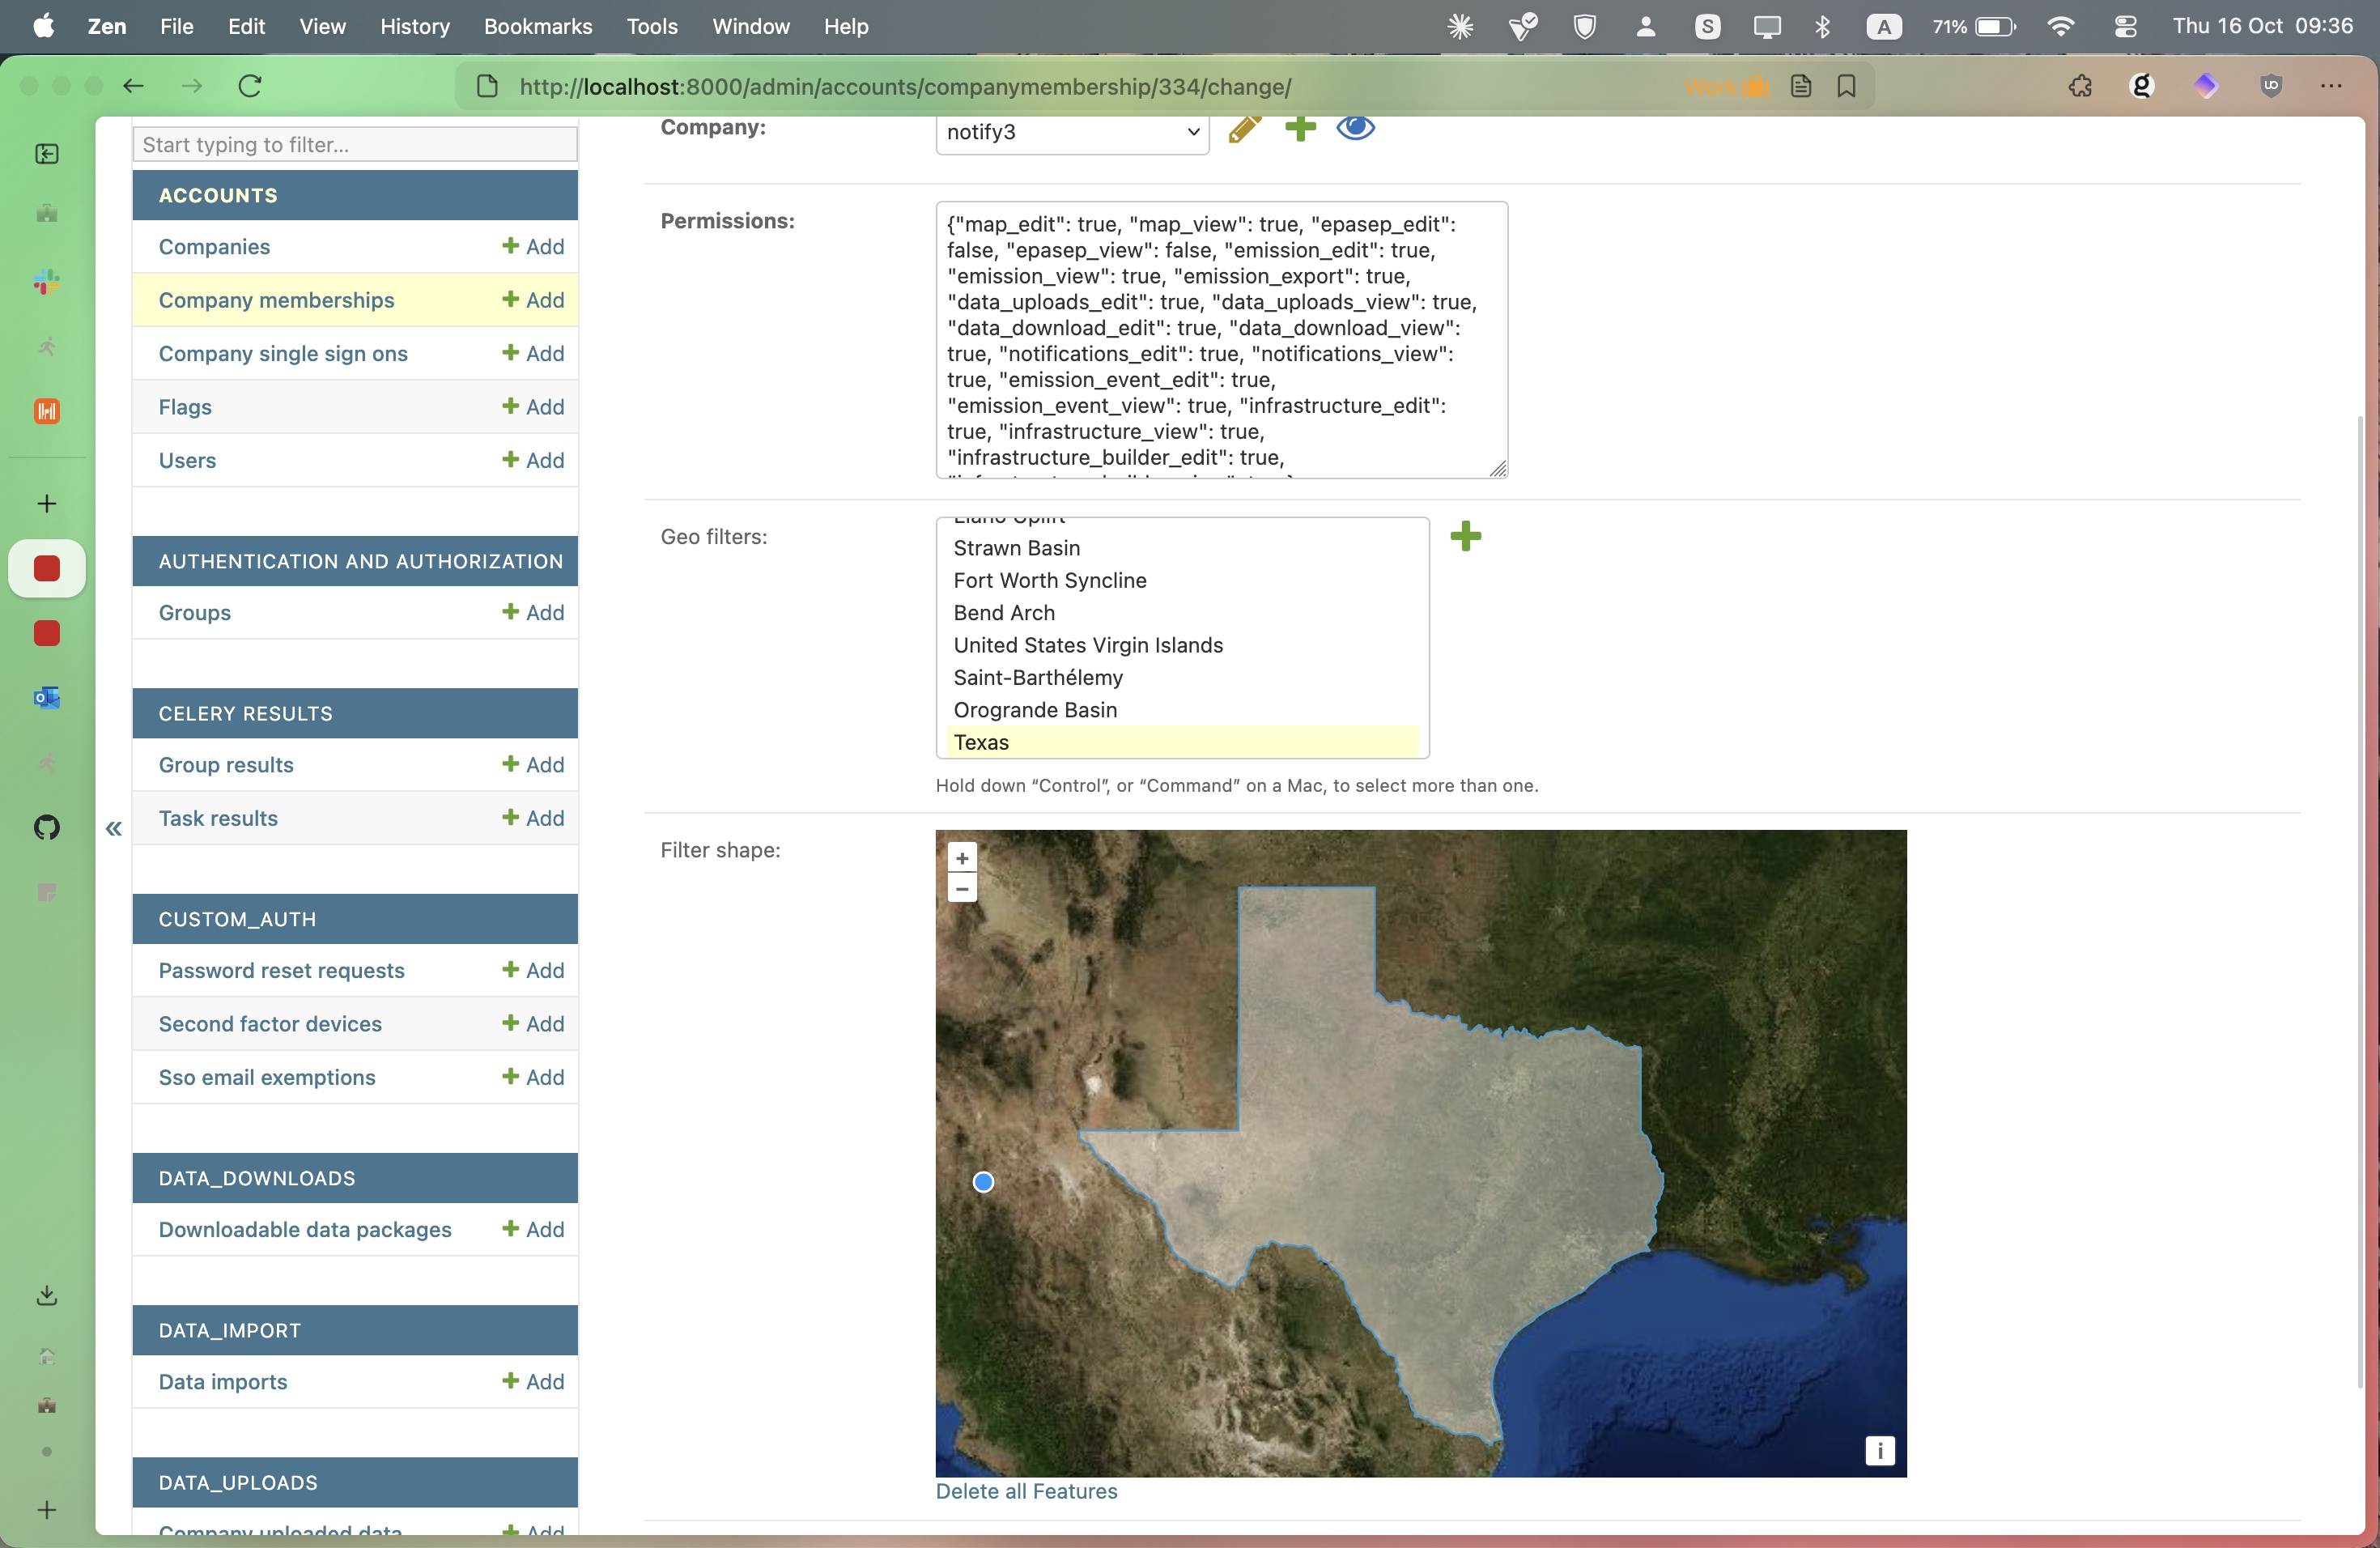Select Orogrande Basin geo filter option
Viewport: 2380px width, 1548px height.
1035,710
